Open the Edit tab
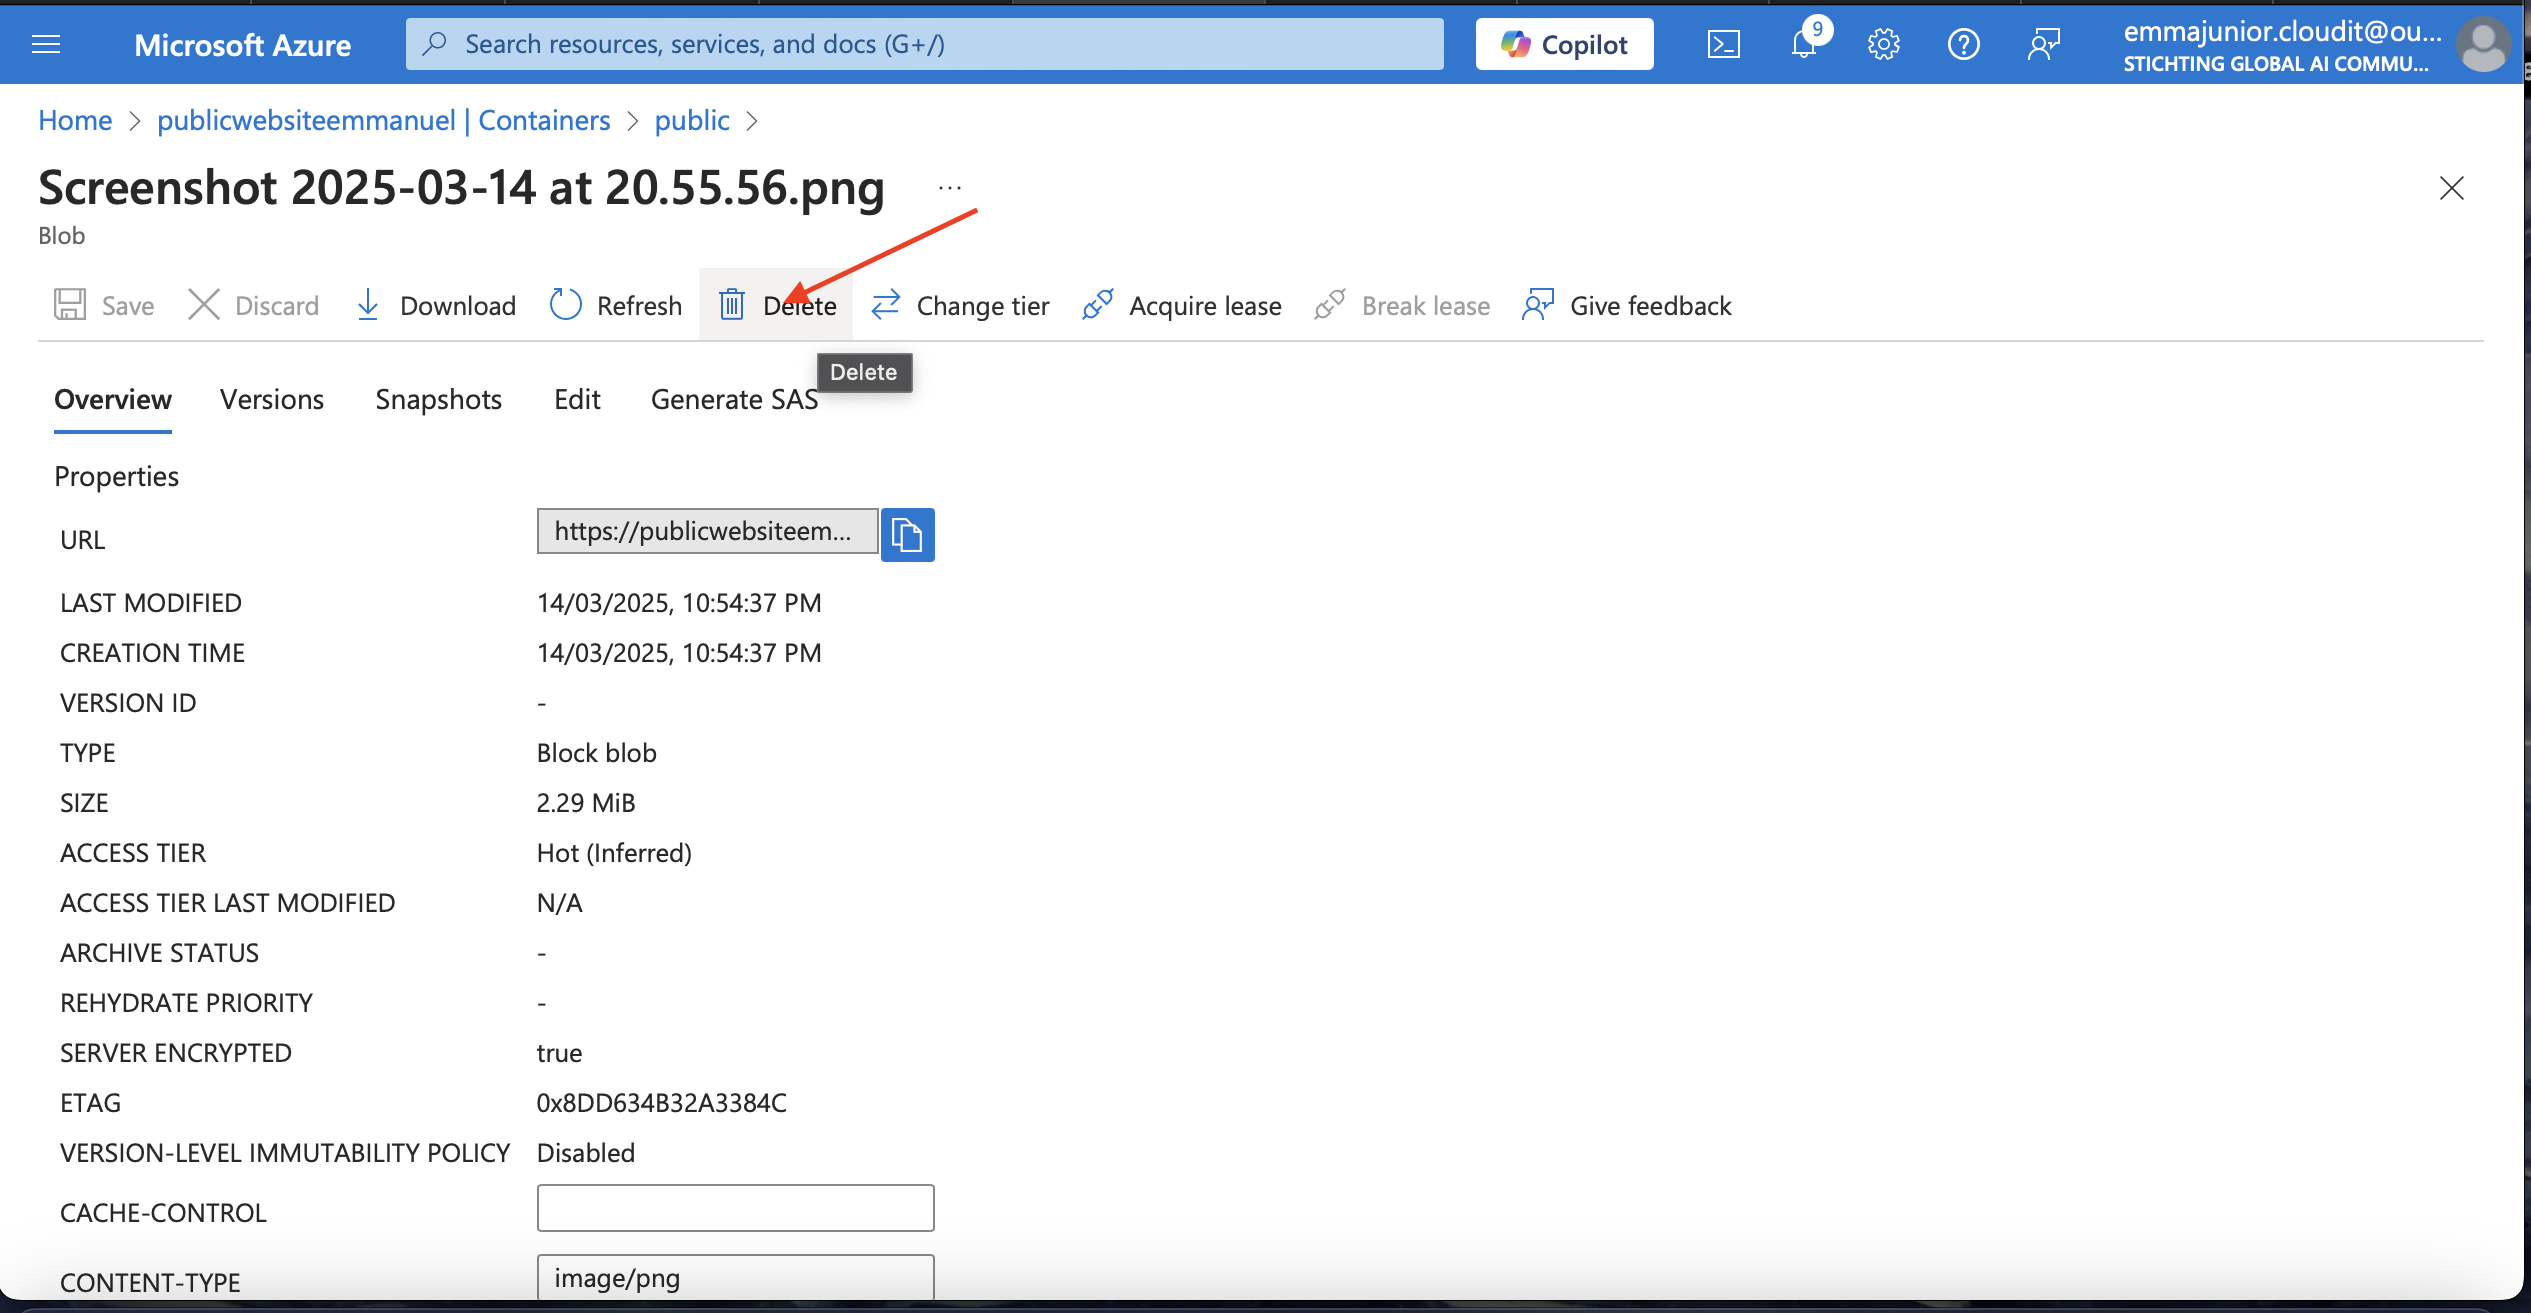 [577, 399]
